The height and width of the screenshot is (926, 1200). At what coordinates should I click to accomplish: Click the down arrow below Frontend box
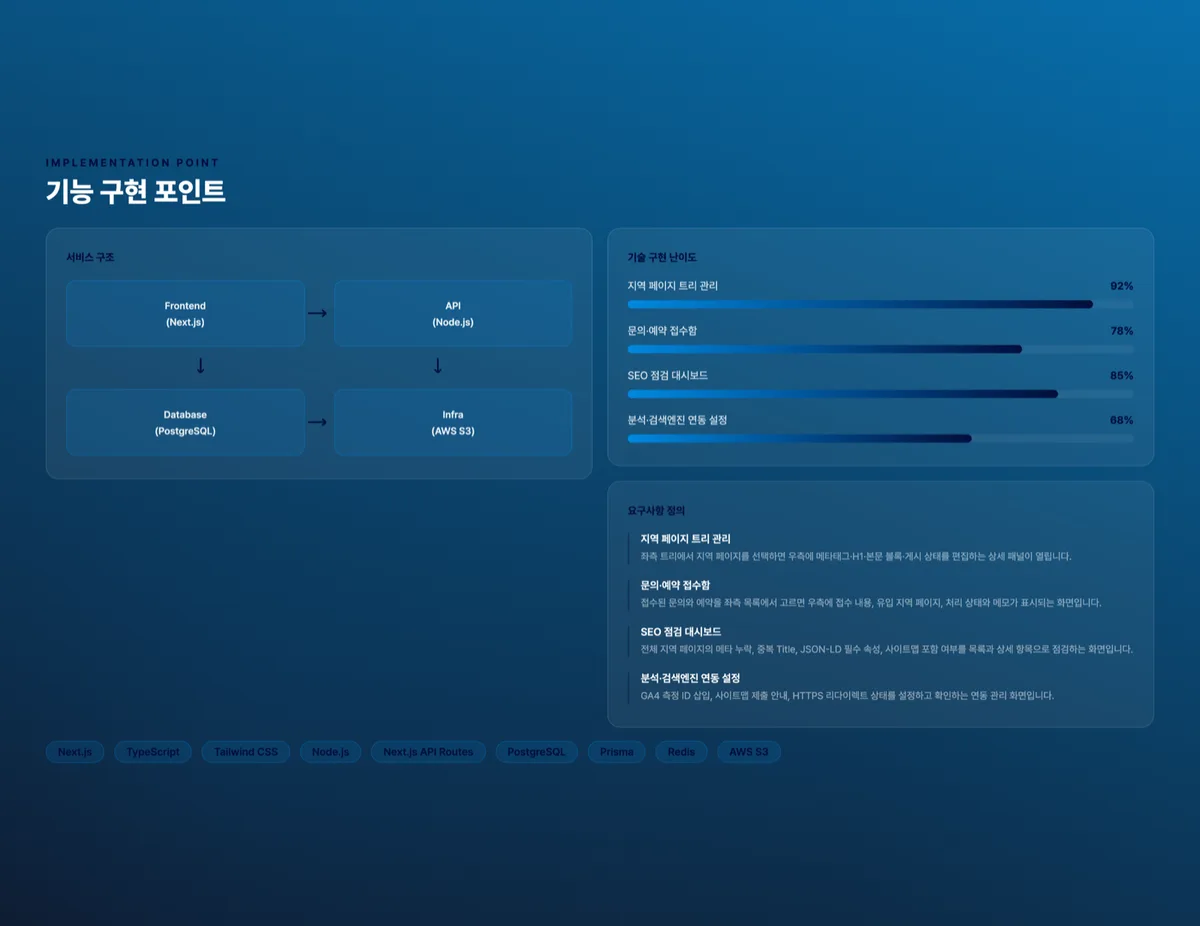[x=200, y=367]
